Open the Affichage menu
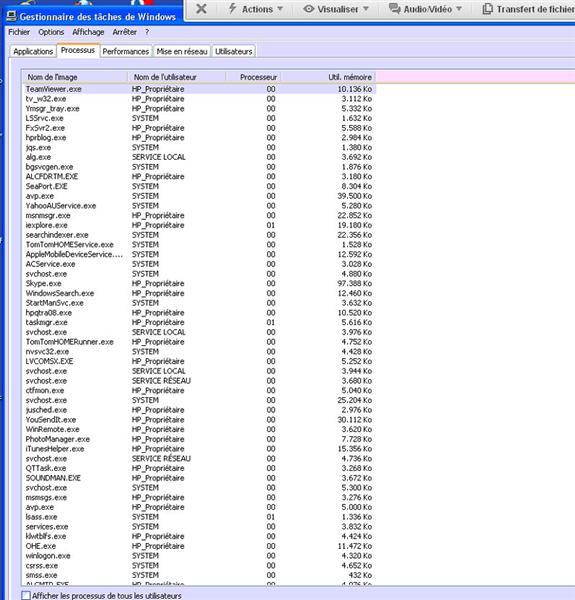 point(88,32)
